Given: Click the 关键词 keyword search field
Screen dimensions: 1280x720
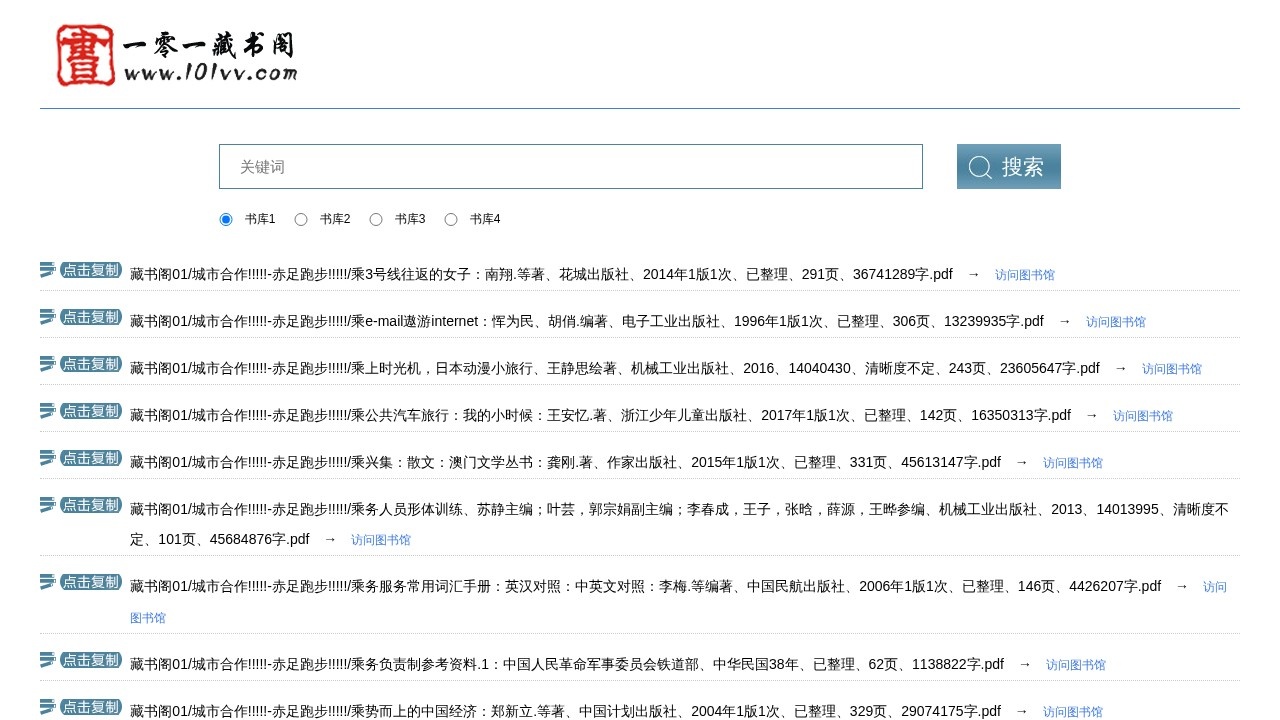Looking at the screenshot, I should pos(570,166).
